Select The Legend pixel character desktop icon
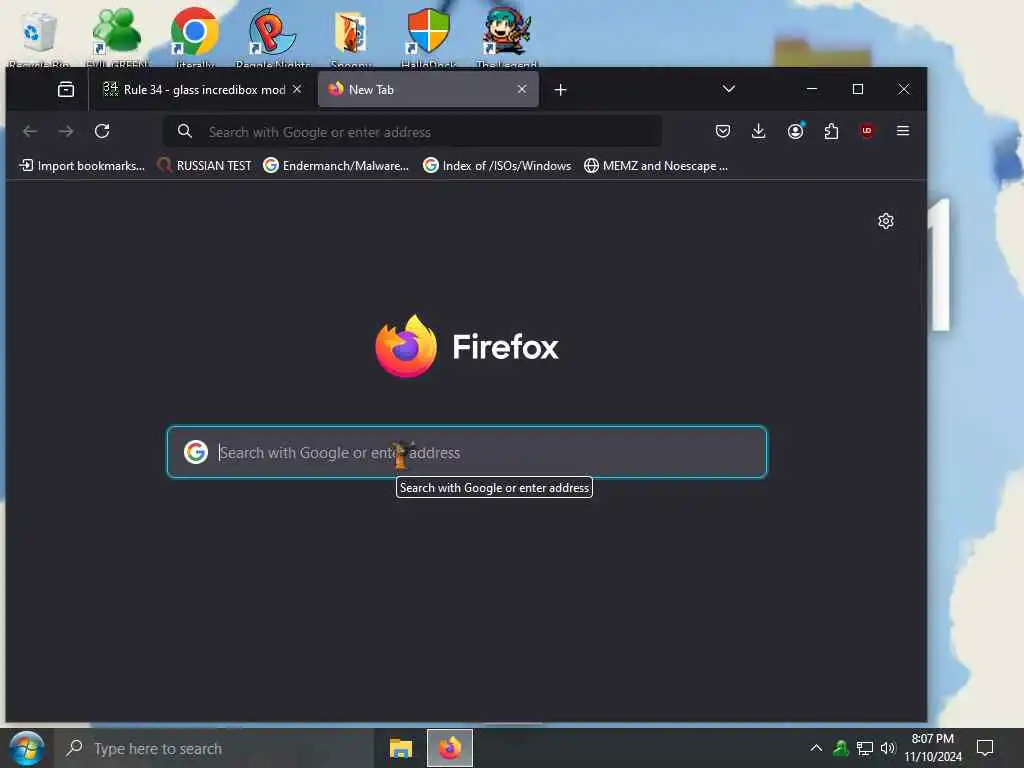The height and width of the screenshot is (768, 1024). 507,37
